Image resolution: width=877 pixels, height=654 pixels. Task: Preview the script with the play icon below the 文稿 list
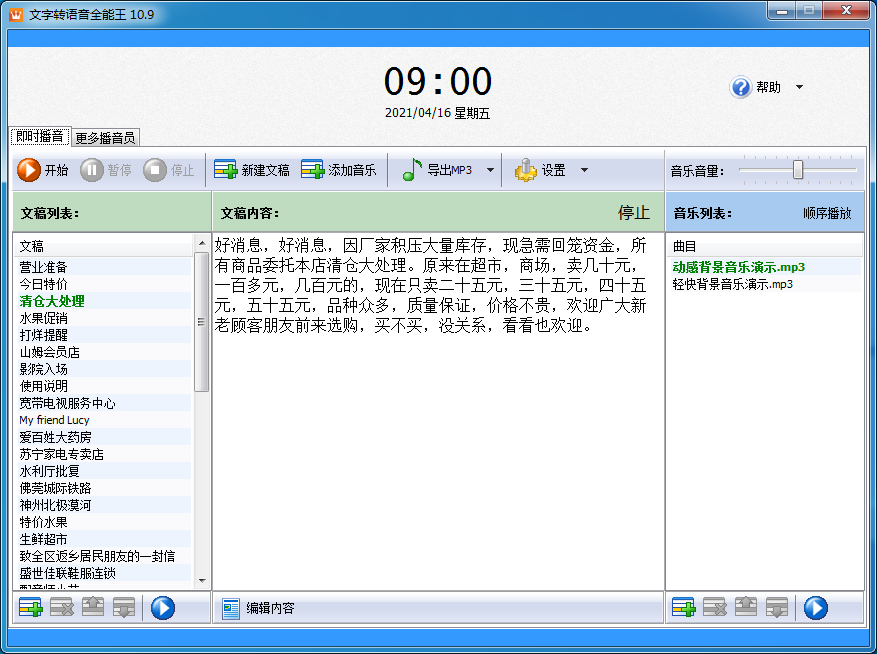(x=163, y=607)
